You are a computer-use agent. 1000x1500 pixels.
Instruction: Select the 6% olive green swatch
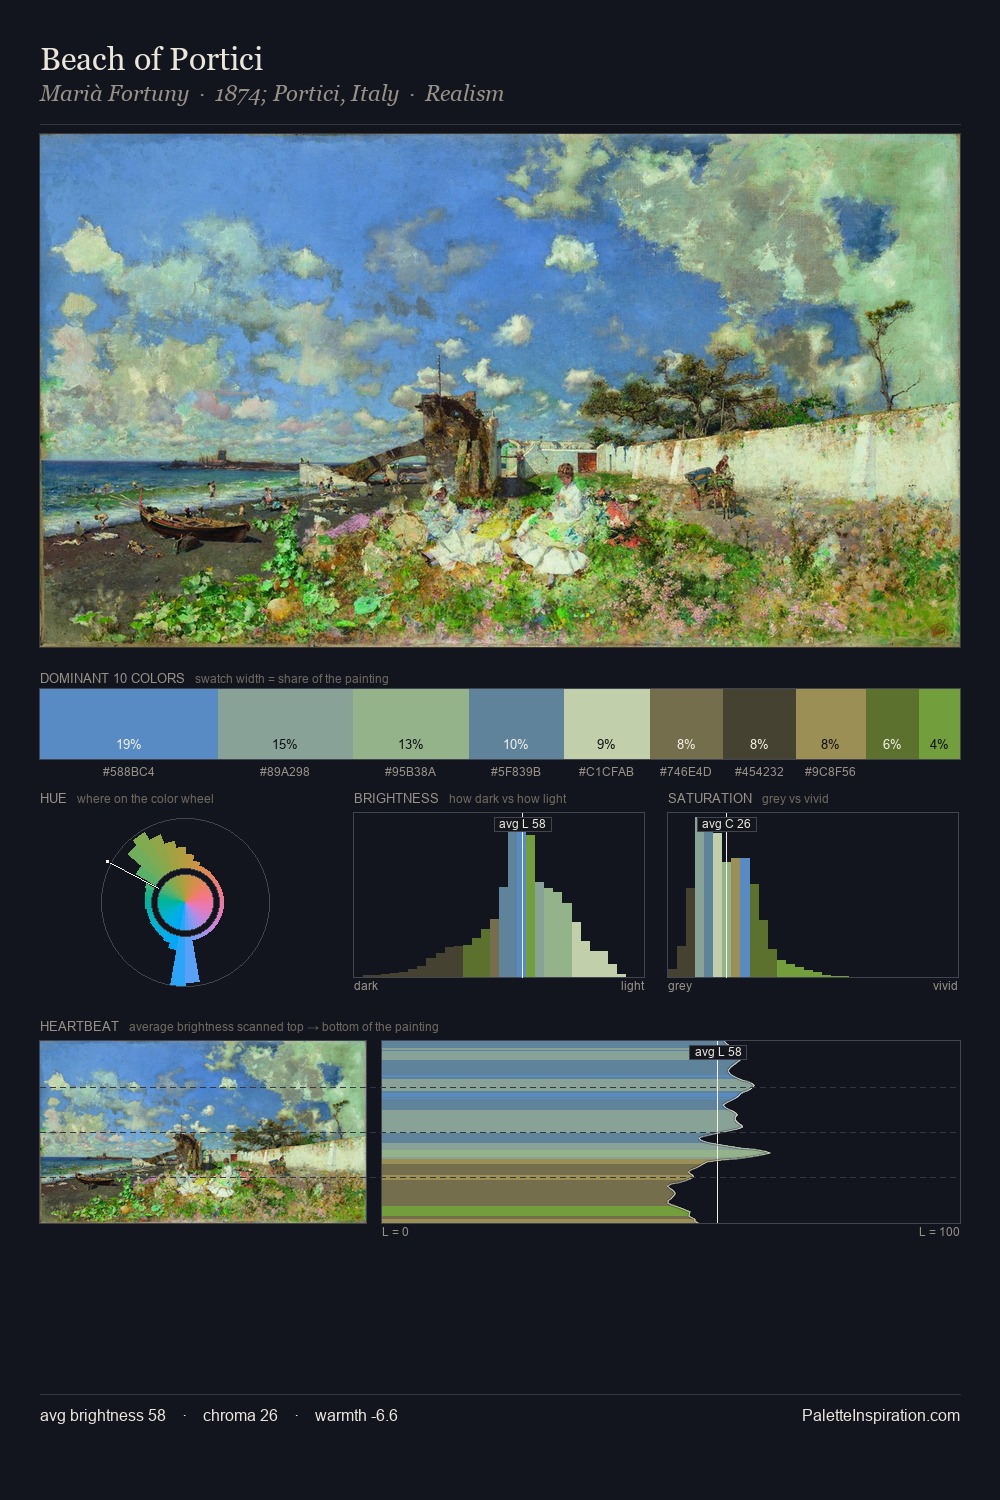click(892, 724)
